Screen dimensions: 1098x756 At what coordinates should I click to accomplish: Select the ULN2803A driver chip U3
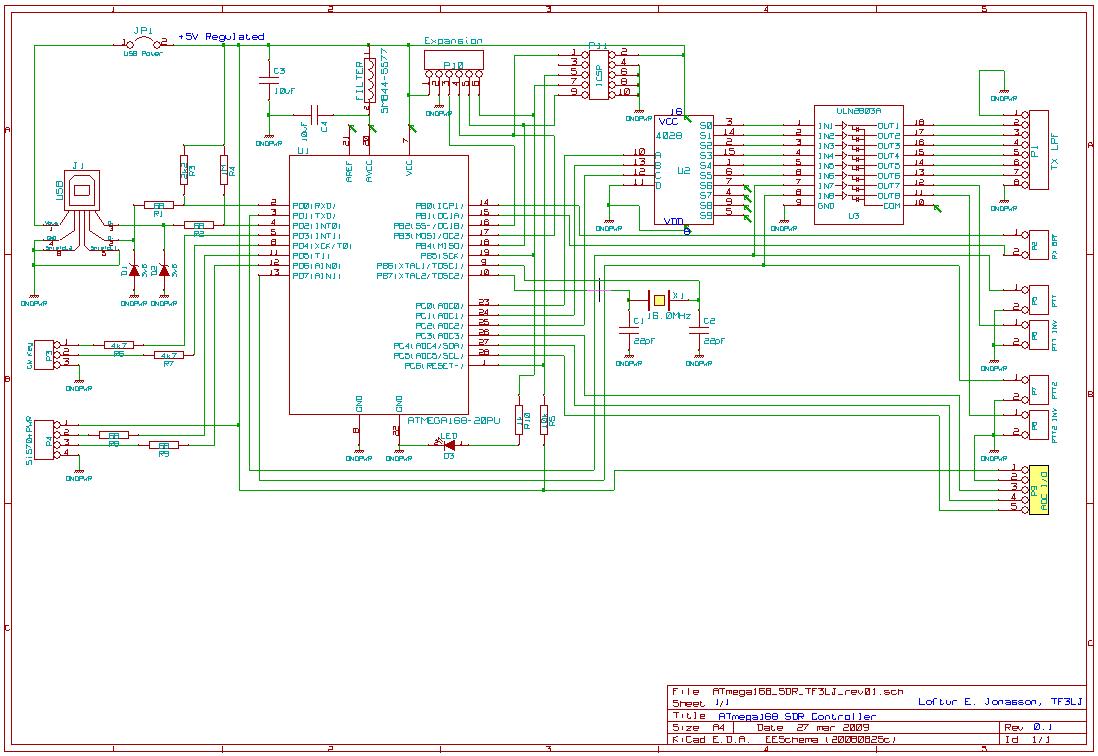[859, 164]
